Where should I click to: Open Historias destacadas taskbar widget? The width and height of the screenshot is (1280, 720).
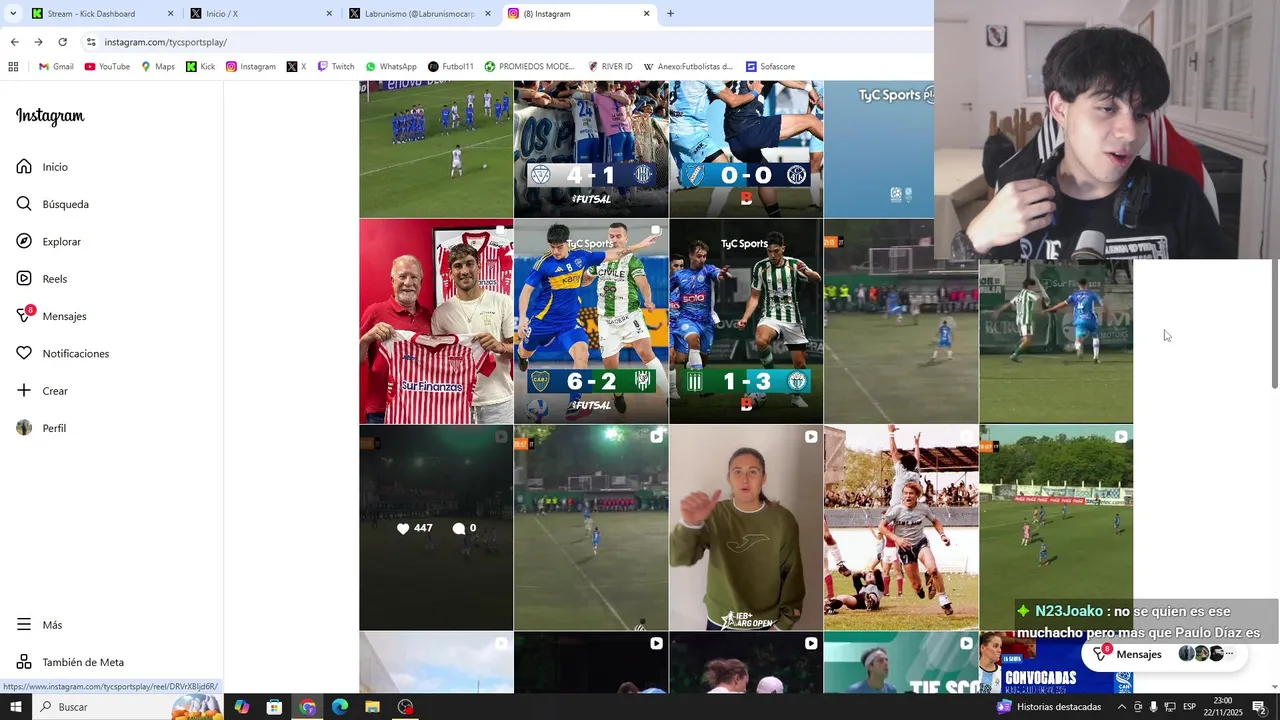click(x=1048, y=707)
